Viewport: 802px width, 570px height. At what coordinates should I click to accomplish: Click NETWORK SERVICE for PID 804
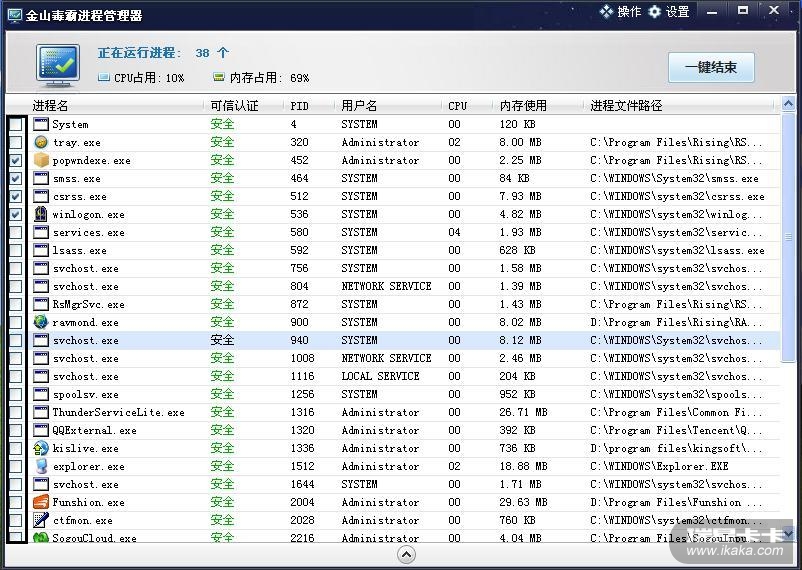pos(386,286)
